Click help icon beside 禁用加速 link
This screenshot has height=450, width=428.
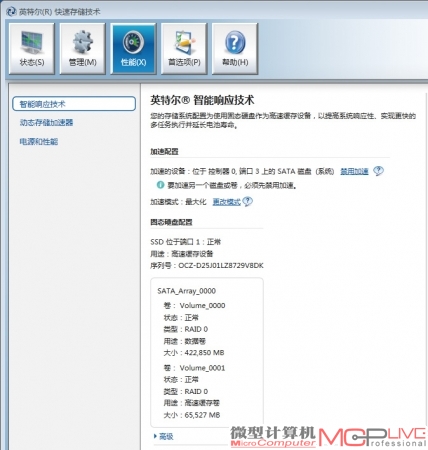(x=378, y=171)
